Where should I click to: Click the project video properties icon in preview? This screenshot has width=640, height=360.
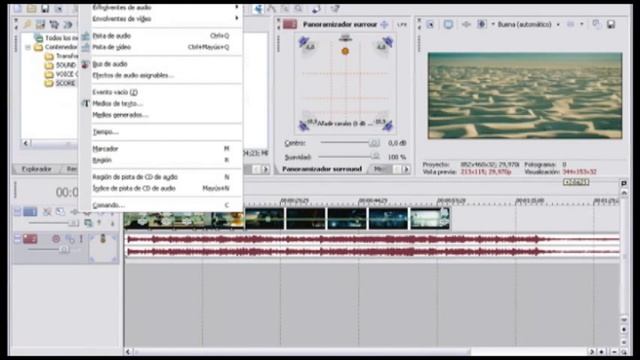pyautogui.click(x=430, y=25)
